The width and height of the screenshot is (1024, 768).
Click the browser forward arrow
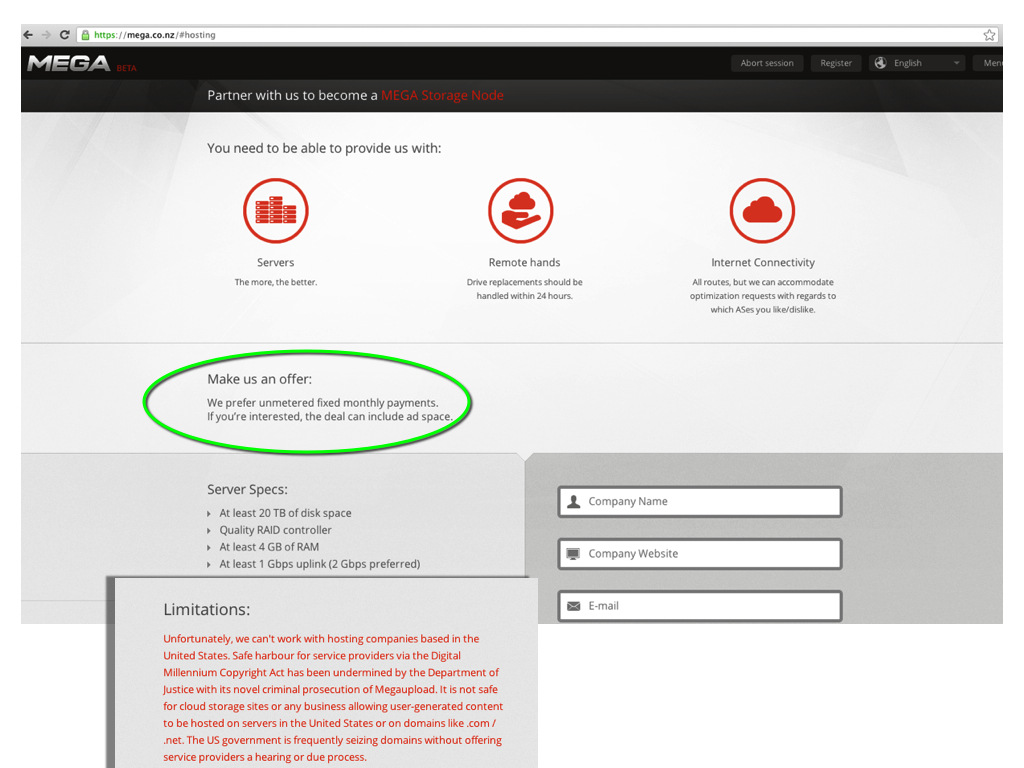(x=46, y=35)
